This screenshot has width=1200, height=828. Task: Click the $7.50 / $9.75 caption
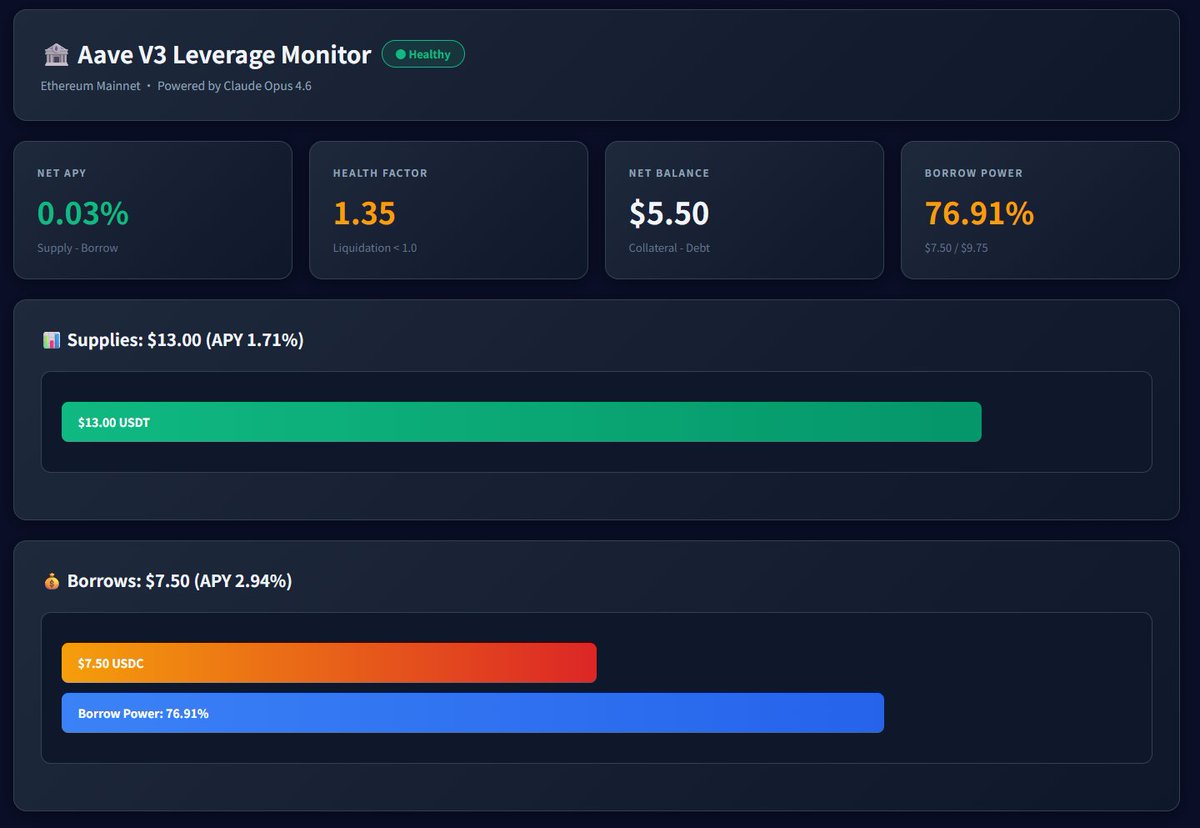(x=956, y=248)
